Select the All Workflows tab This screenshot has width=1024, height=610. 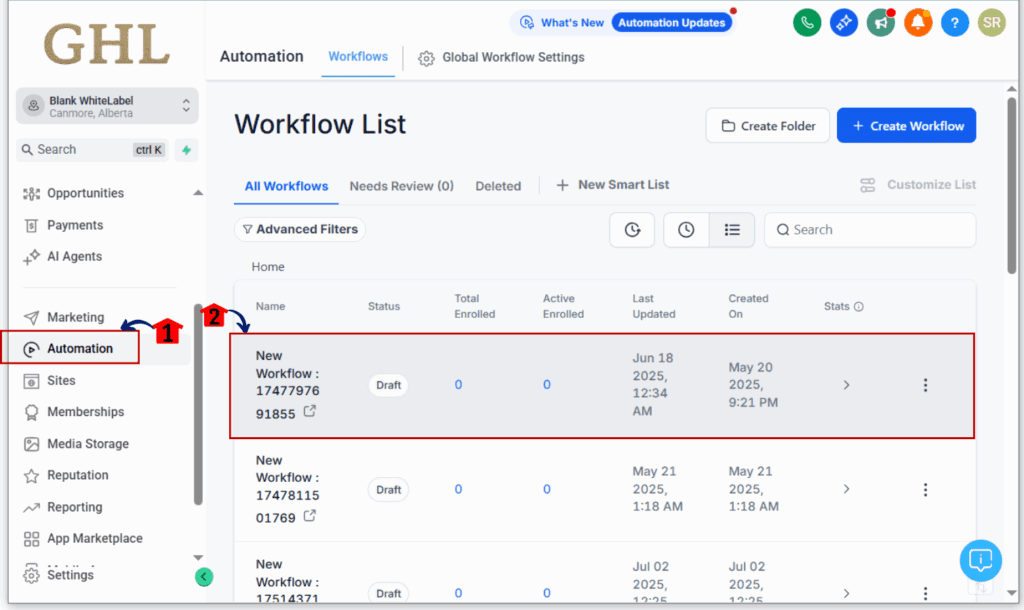click(x=286, y=186)
